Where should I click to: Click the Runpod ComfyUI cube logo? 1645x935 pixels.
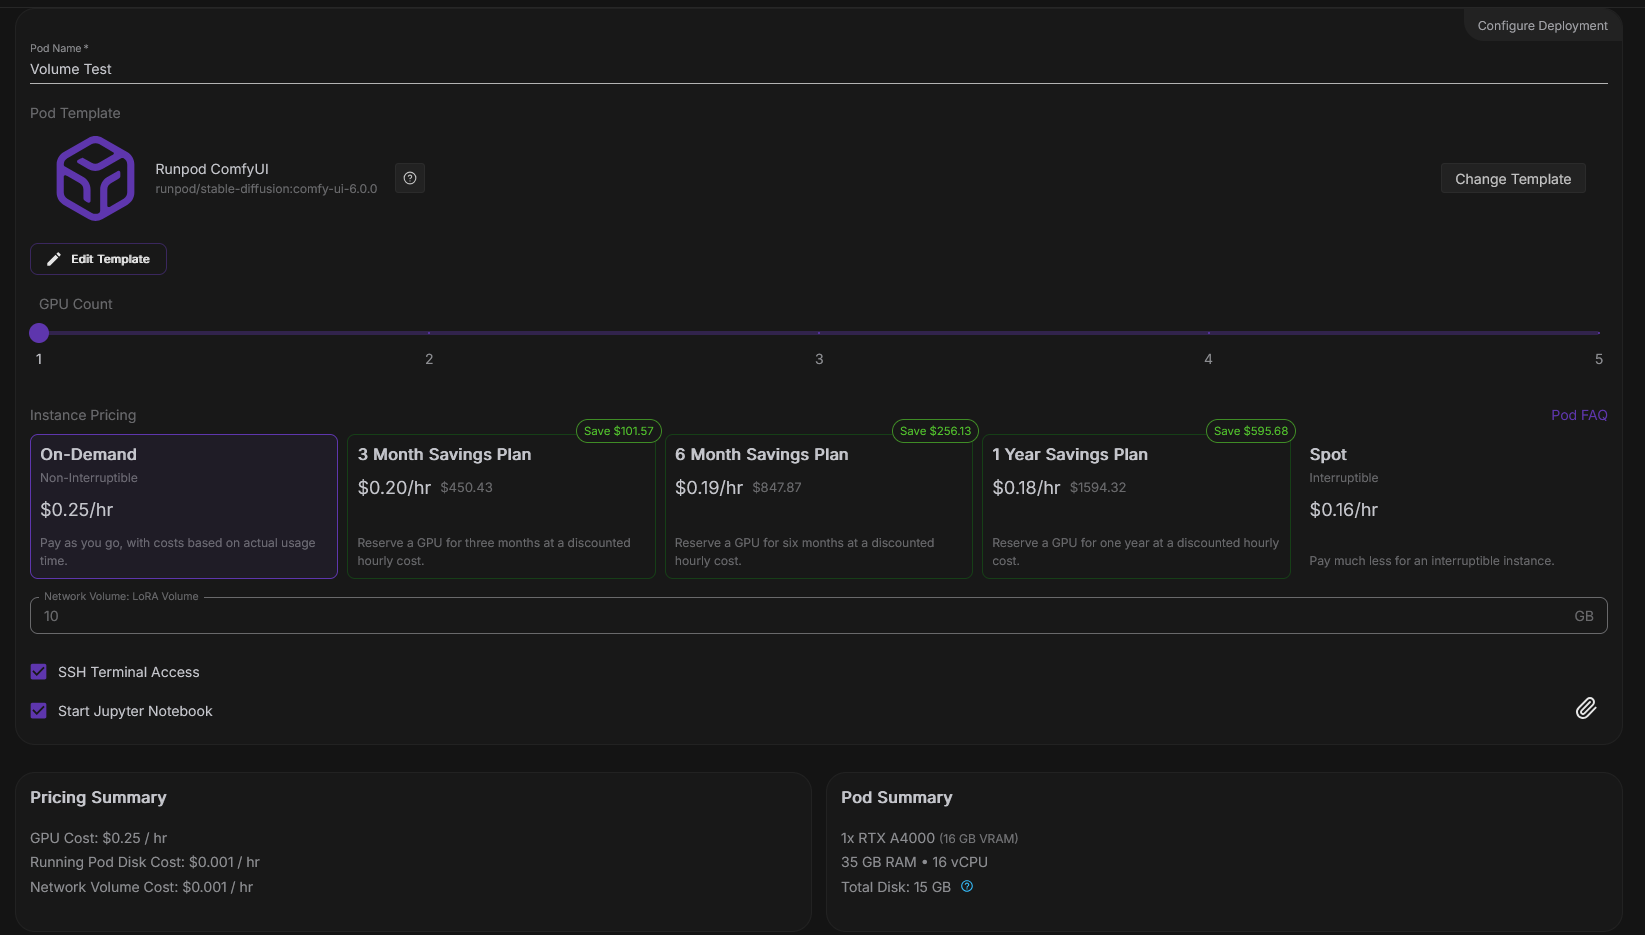coord(95,178)
